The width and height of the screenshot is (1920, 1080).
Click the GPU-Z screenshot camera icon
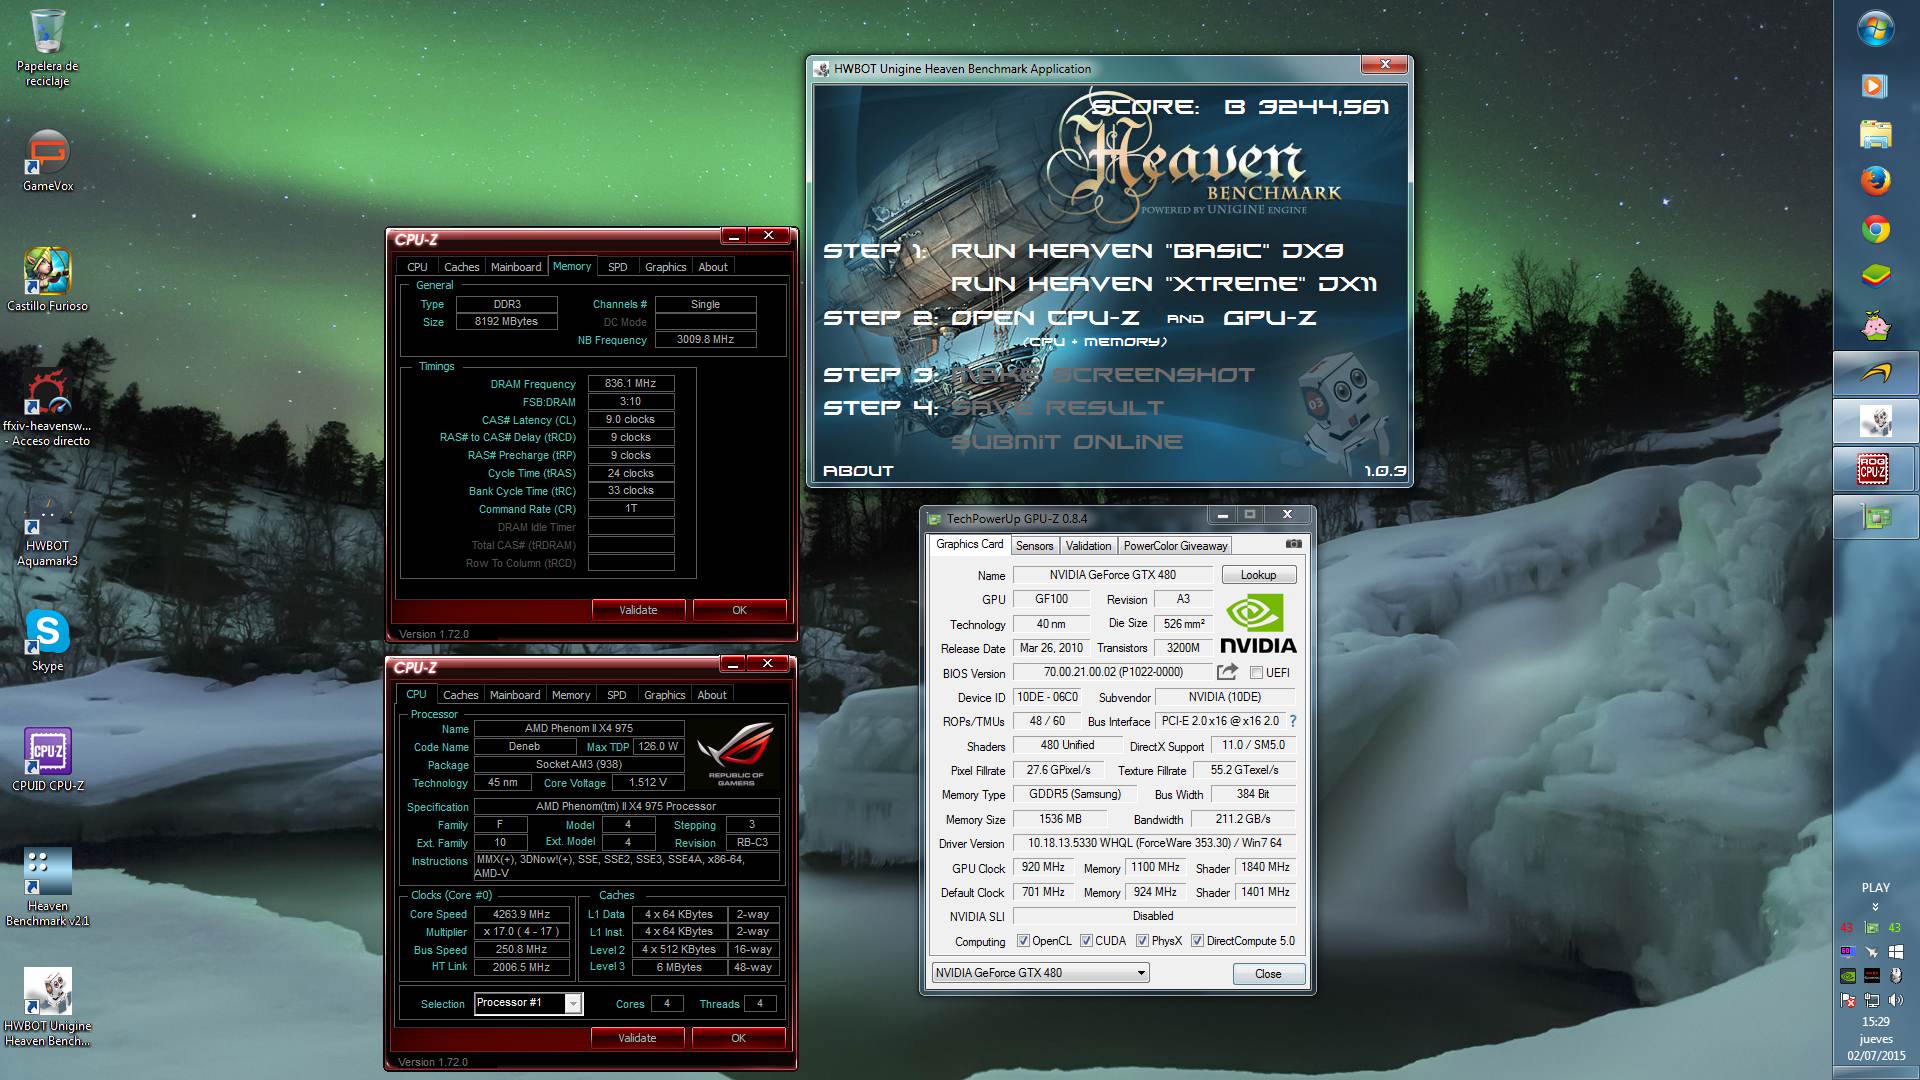(x=1293, y=544)
